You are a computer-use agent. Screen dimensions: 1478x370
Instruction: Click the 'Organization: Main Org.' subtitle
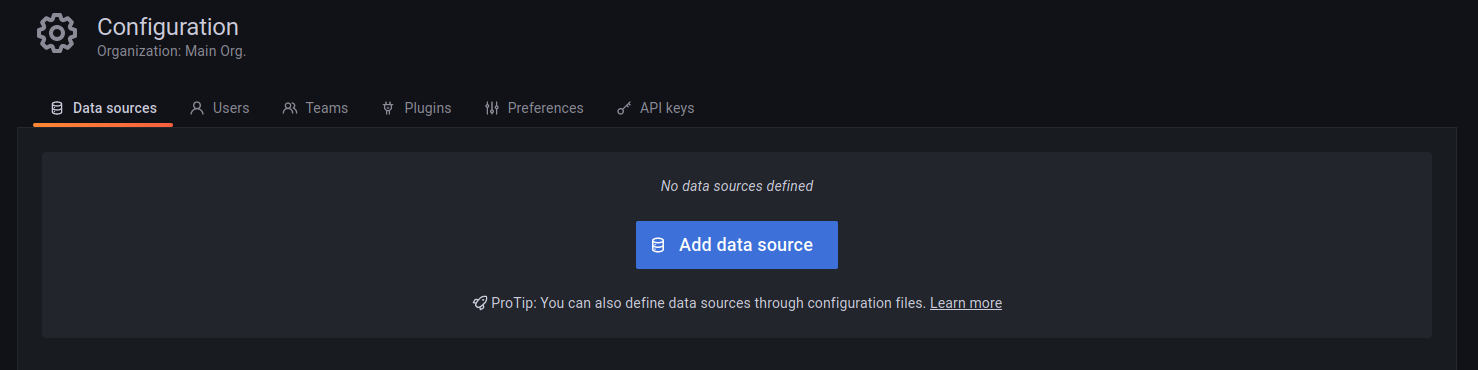[171, 51]
